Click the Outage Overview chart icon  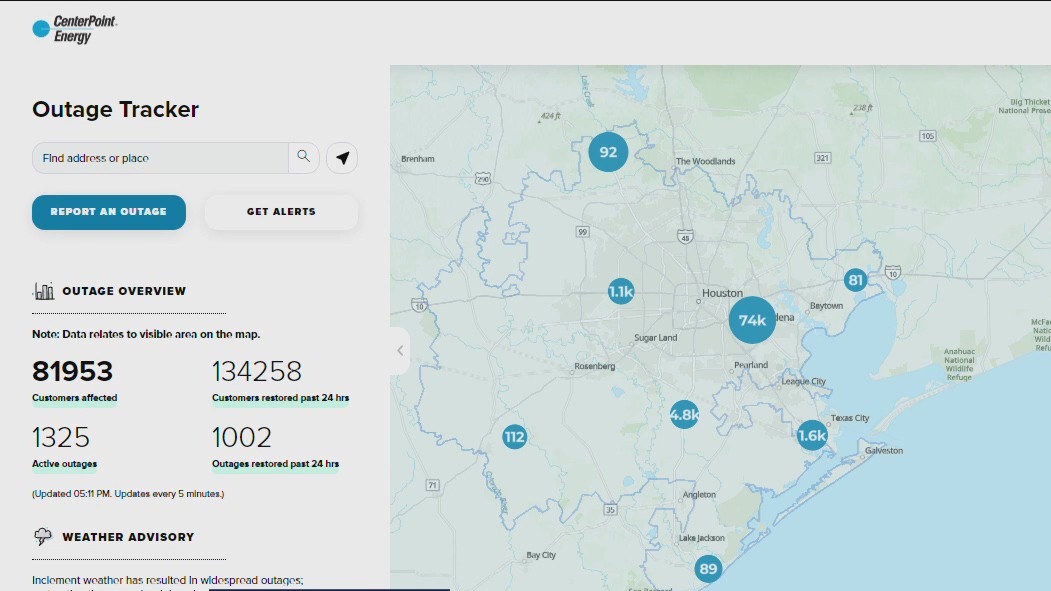point(44,291)
